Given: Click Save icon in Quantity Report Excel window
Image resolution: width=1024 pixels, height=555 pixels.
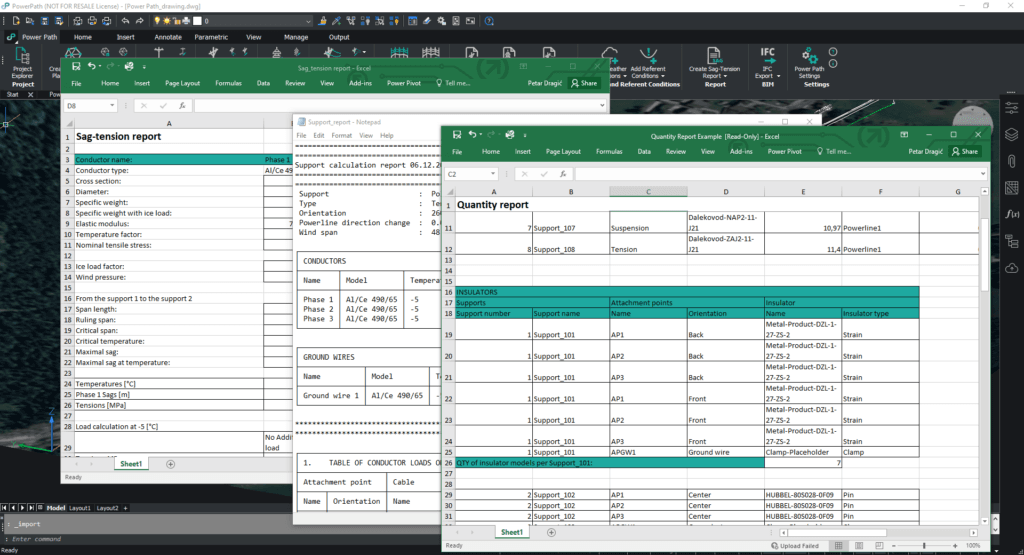Looking at the screenshot, I should pos(456,135).
